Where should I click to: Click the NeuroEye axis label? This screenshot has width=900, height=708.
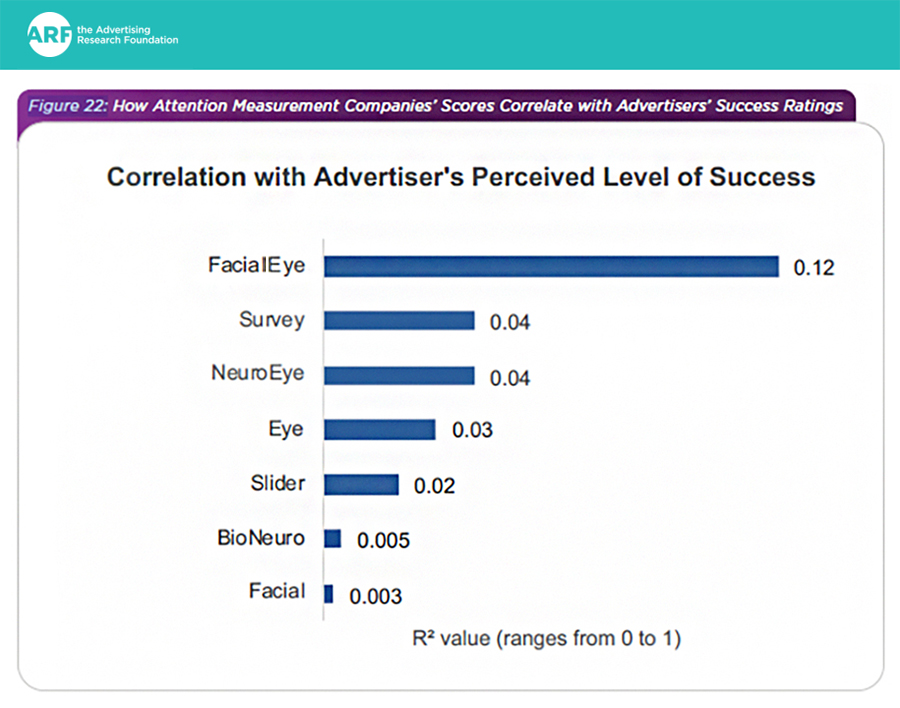[257, 375]
